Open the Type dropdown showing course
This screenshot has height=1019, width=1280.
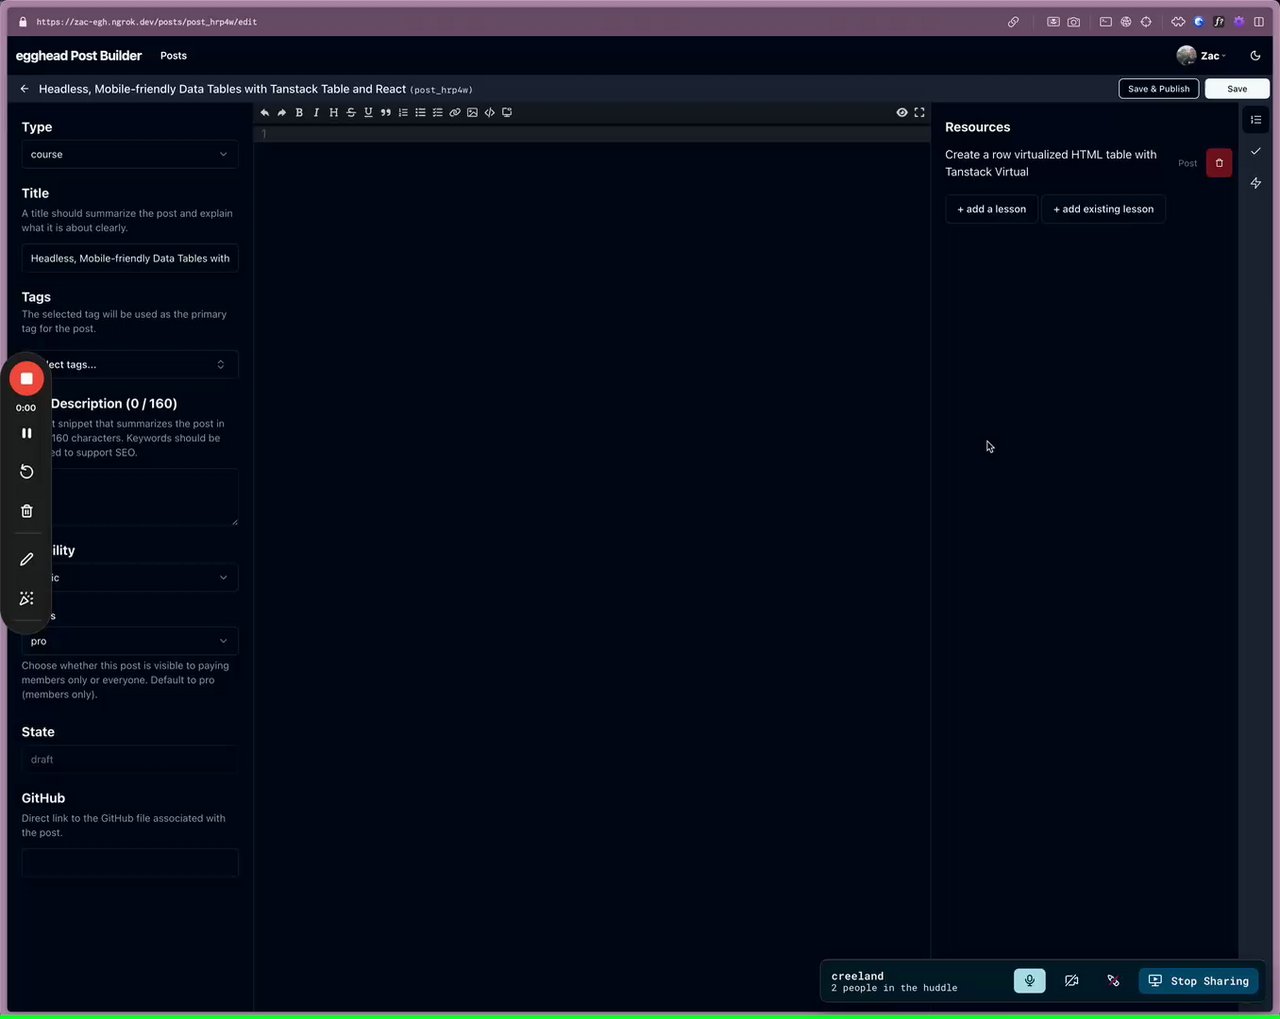pyautogui.click(x=130, y=154)
